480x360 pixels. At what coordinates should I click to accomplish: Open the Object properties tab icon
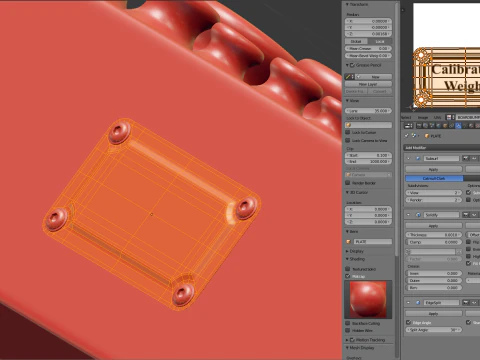tap(445, 126)
